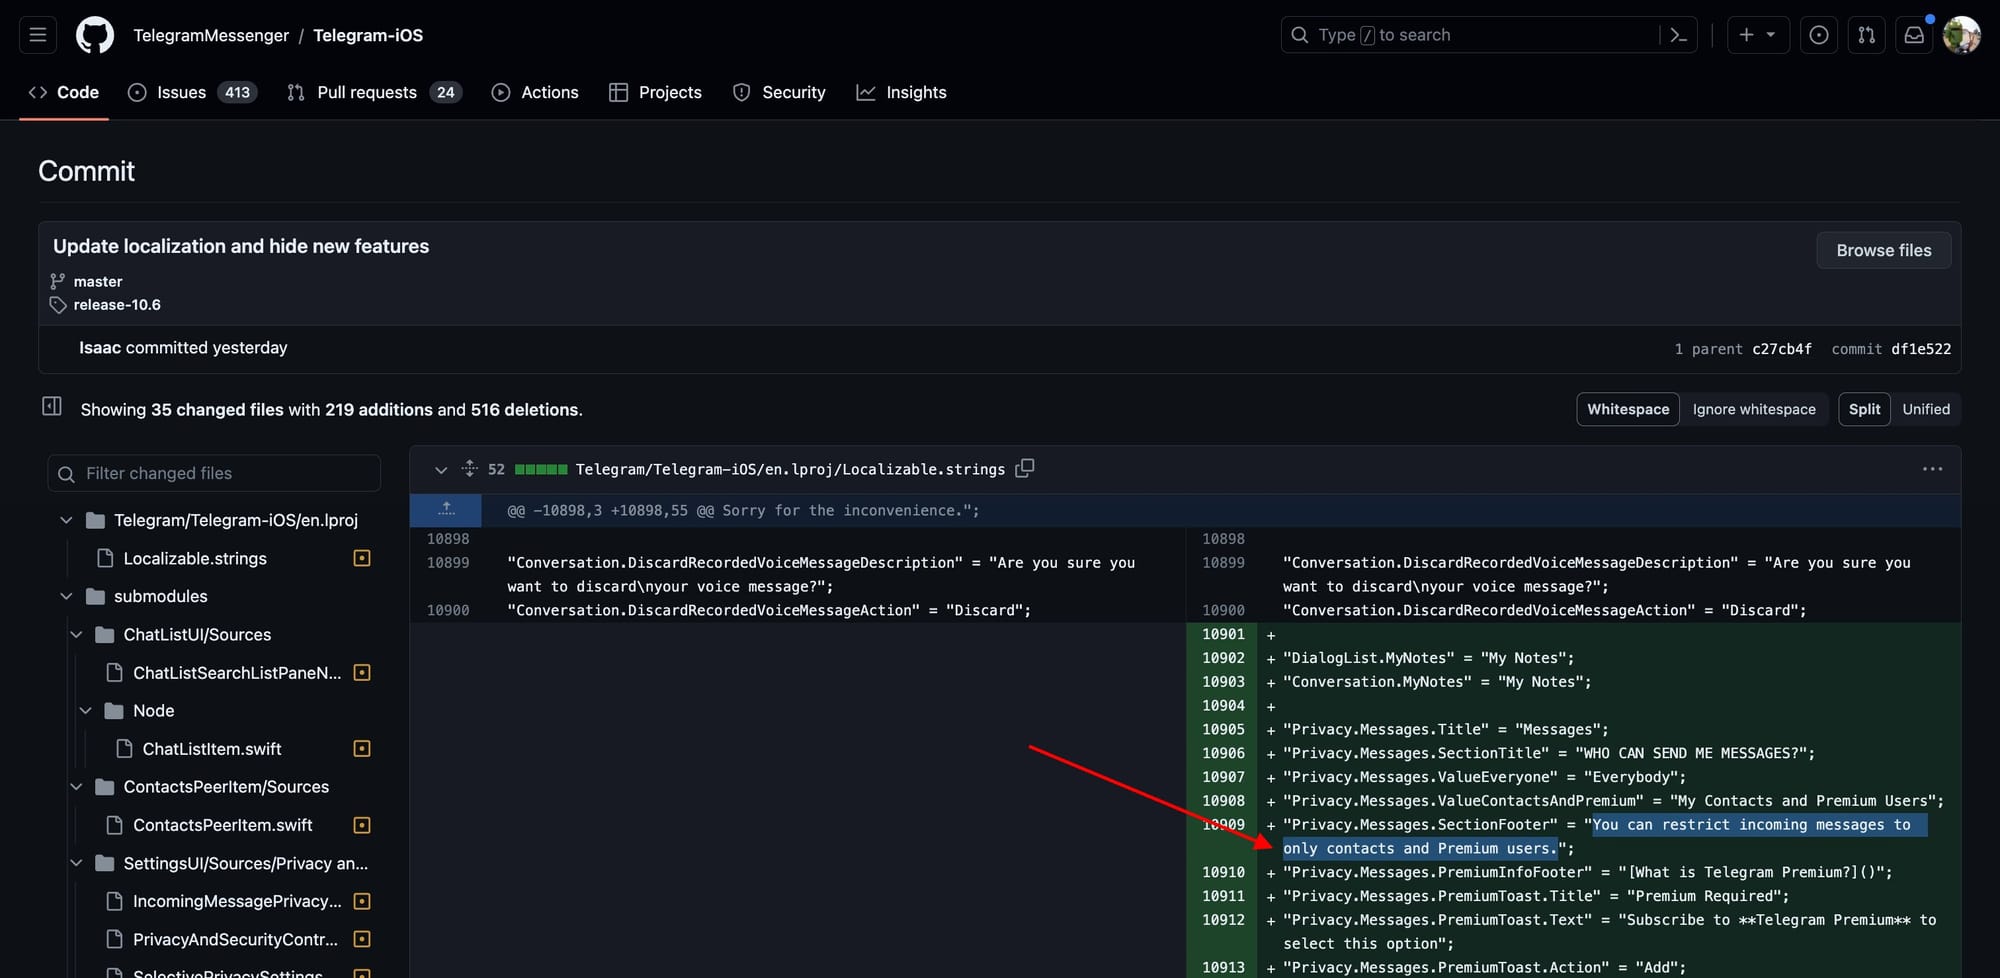Collapse the submodules folder
The image size is (2000, 978).
pos(66,596)
